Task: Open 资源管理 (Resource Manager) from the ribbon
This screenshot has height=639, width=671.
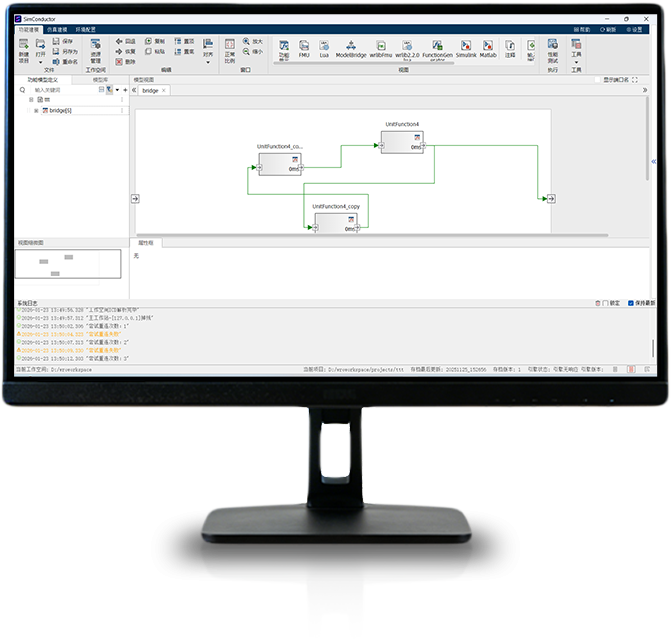Action: [x=96, y=50]
